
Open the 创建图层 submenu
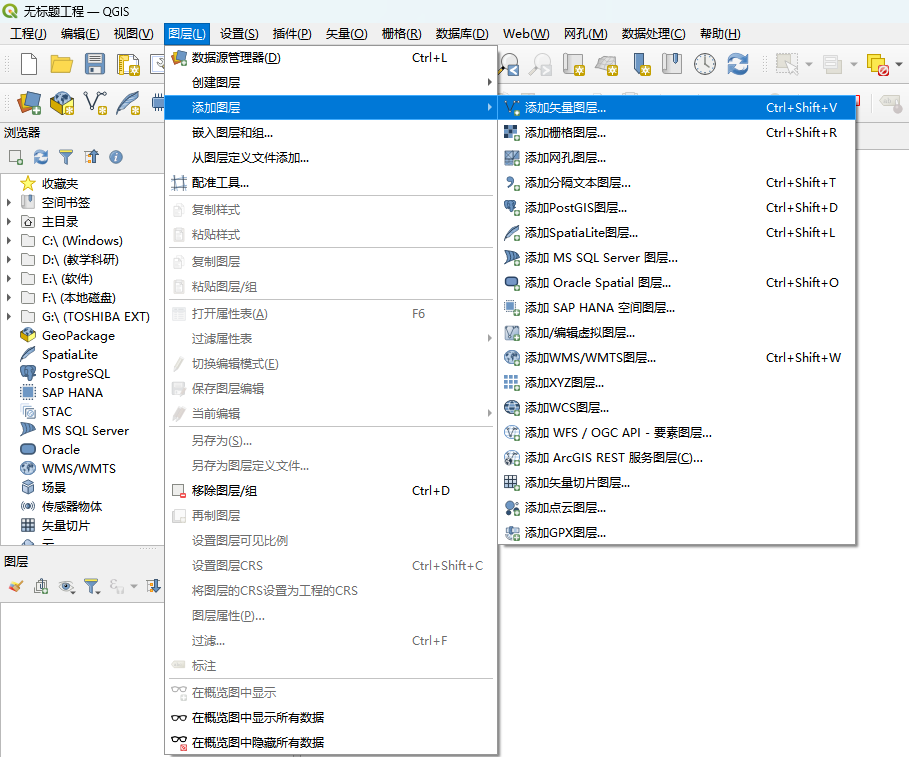click(331, 82)
